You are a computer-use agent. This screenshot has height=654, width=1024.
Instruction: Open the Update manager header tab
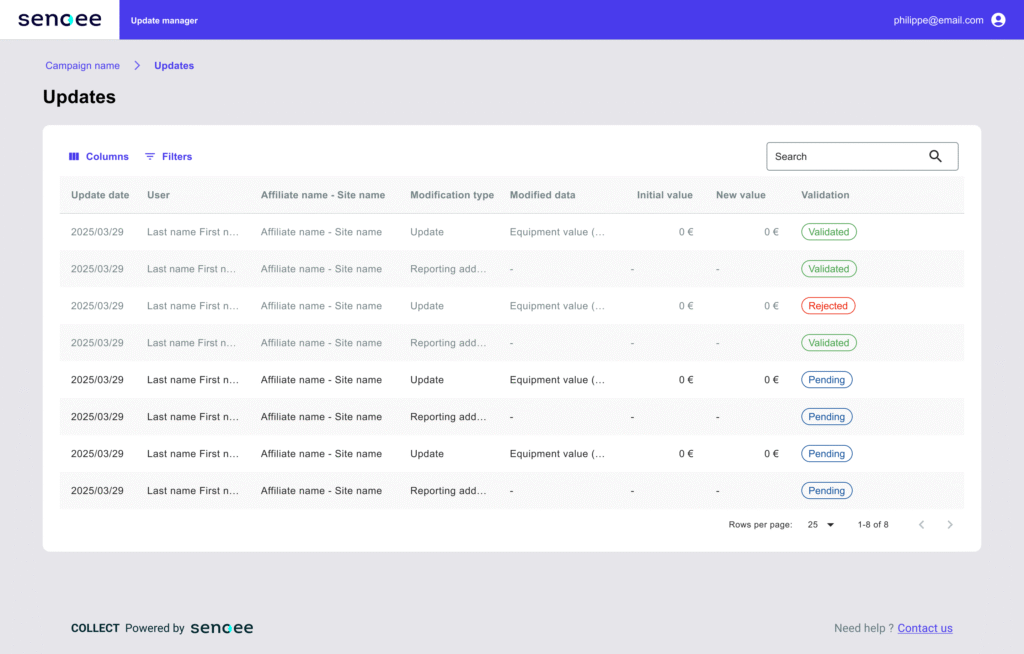(x=164, y=20)
